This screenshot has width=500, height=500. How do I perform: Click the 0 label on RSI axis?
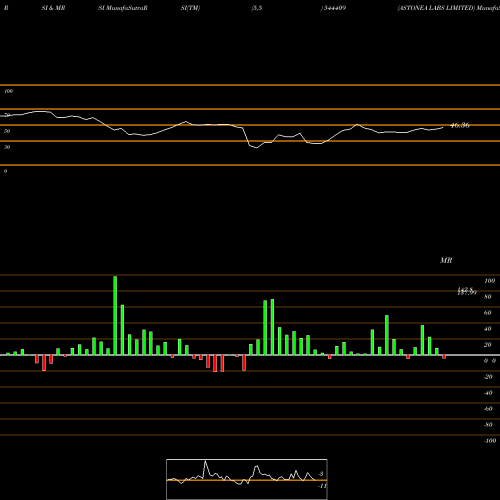pyautogui.click(x=5, y=171)
